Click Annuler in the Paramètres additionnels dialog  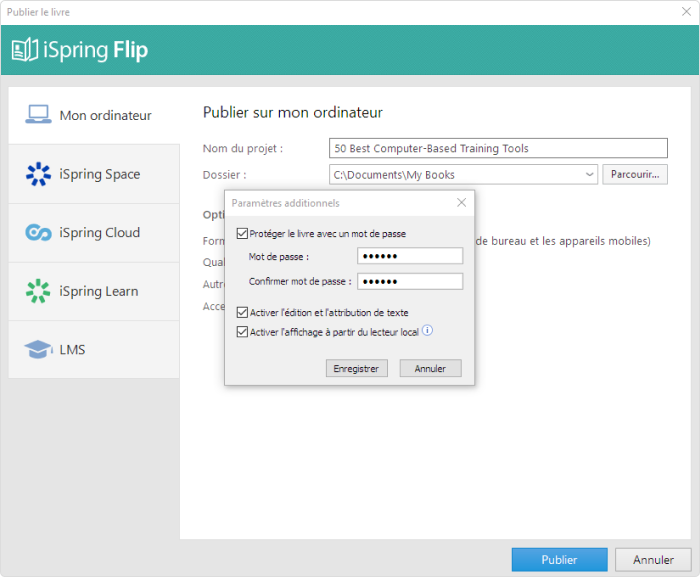click(x=430, y=368)
